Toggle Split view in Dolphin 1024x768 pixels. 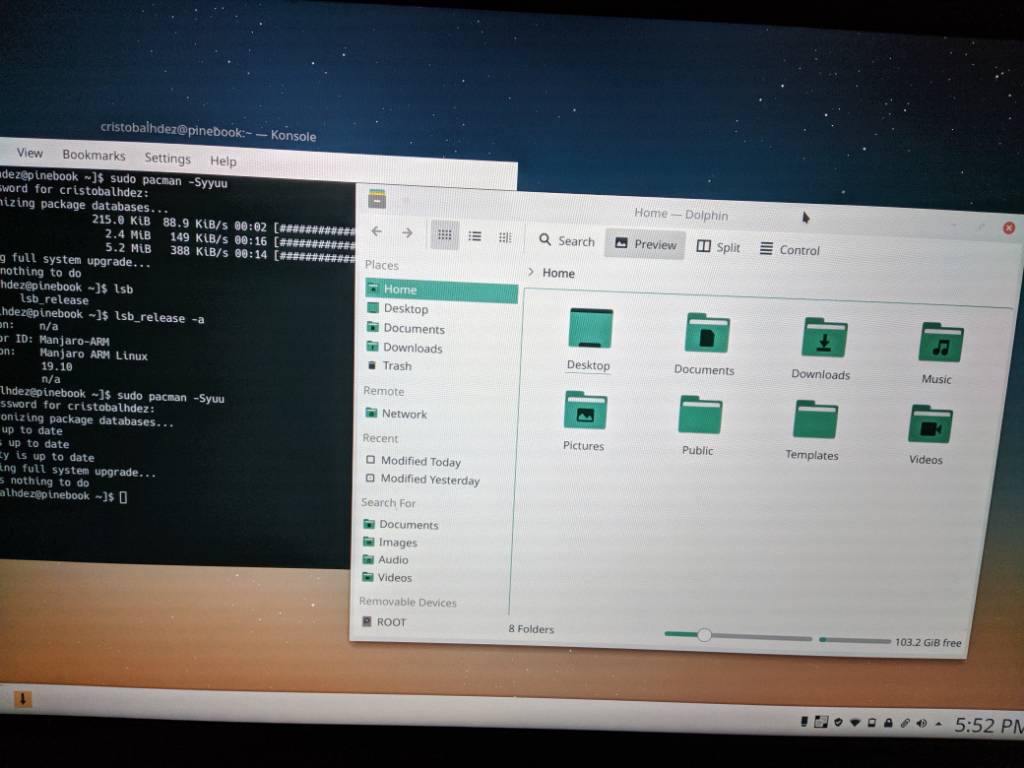click(718, 247)
